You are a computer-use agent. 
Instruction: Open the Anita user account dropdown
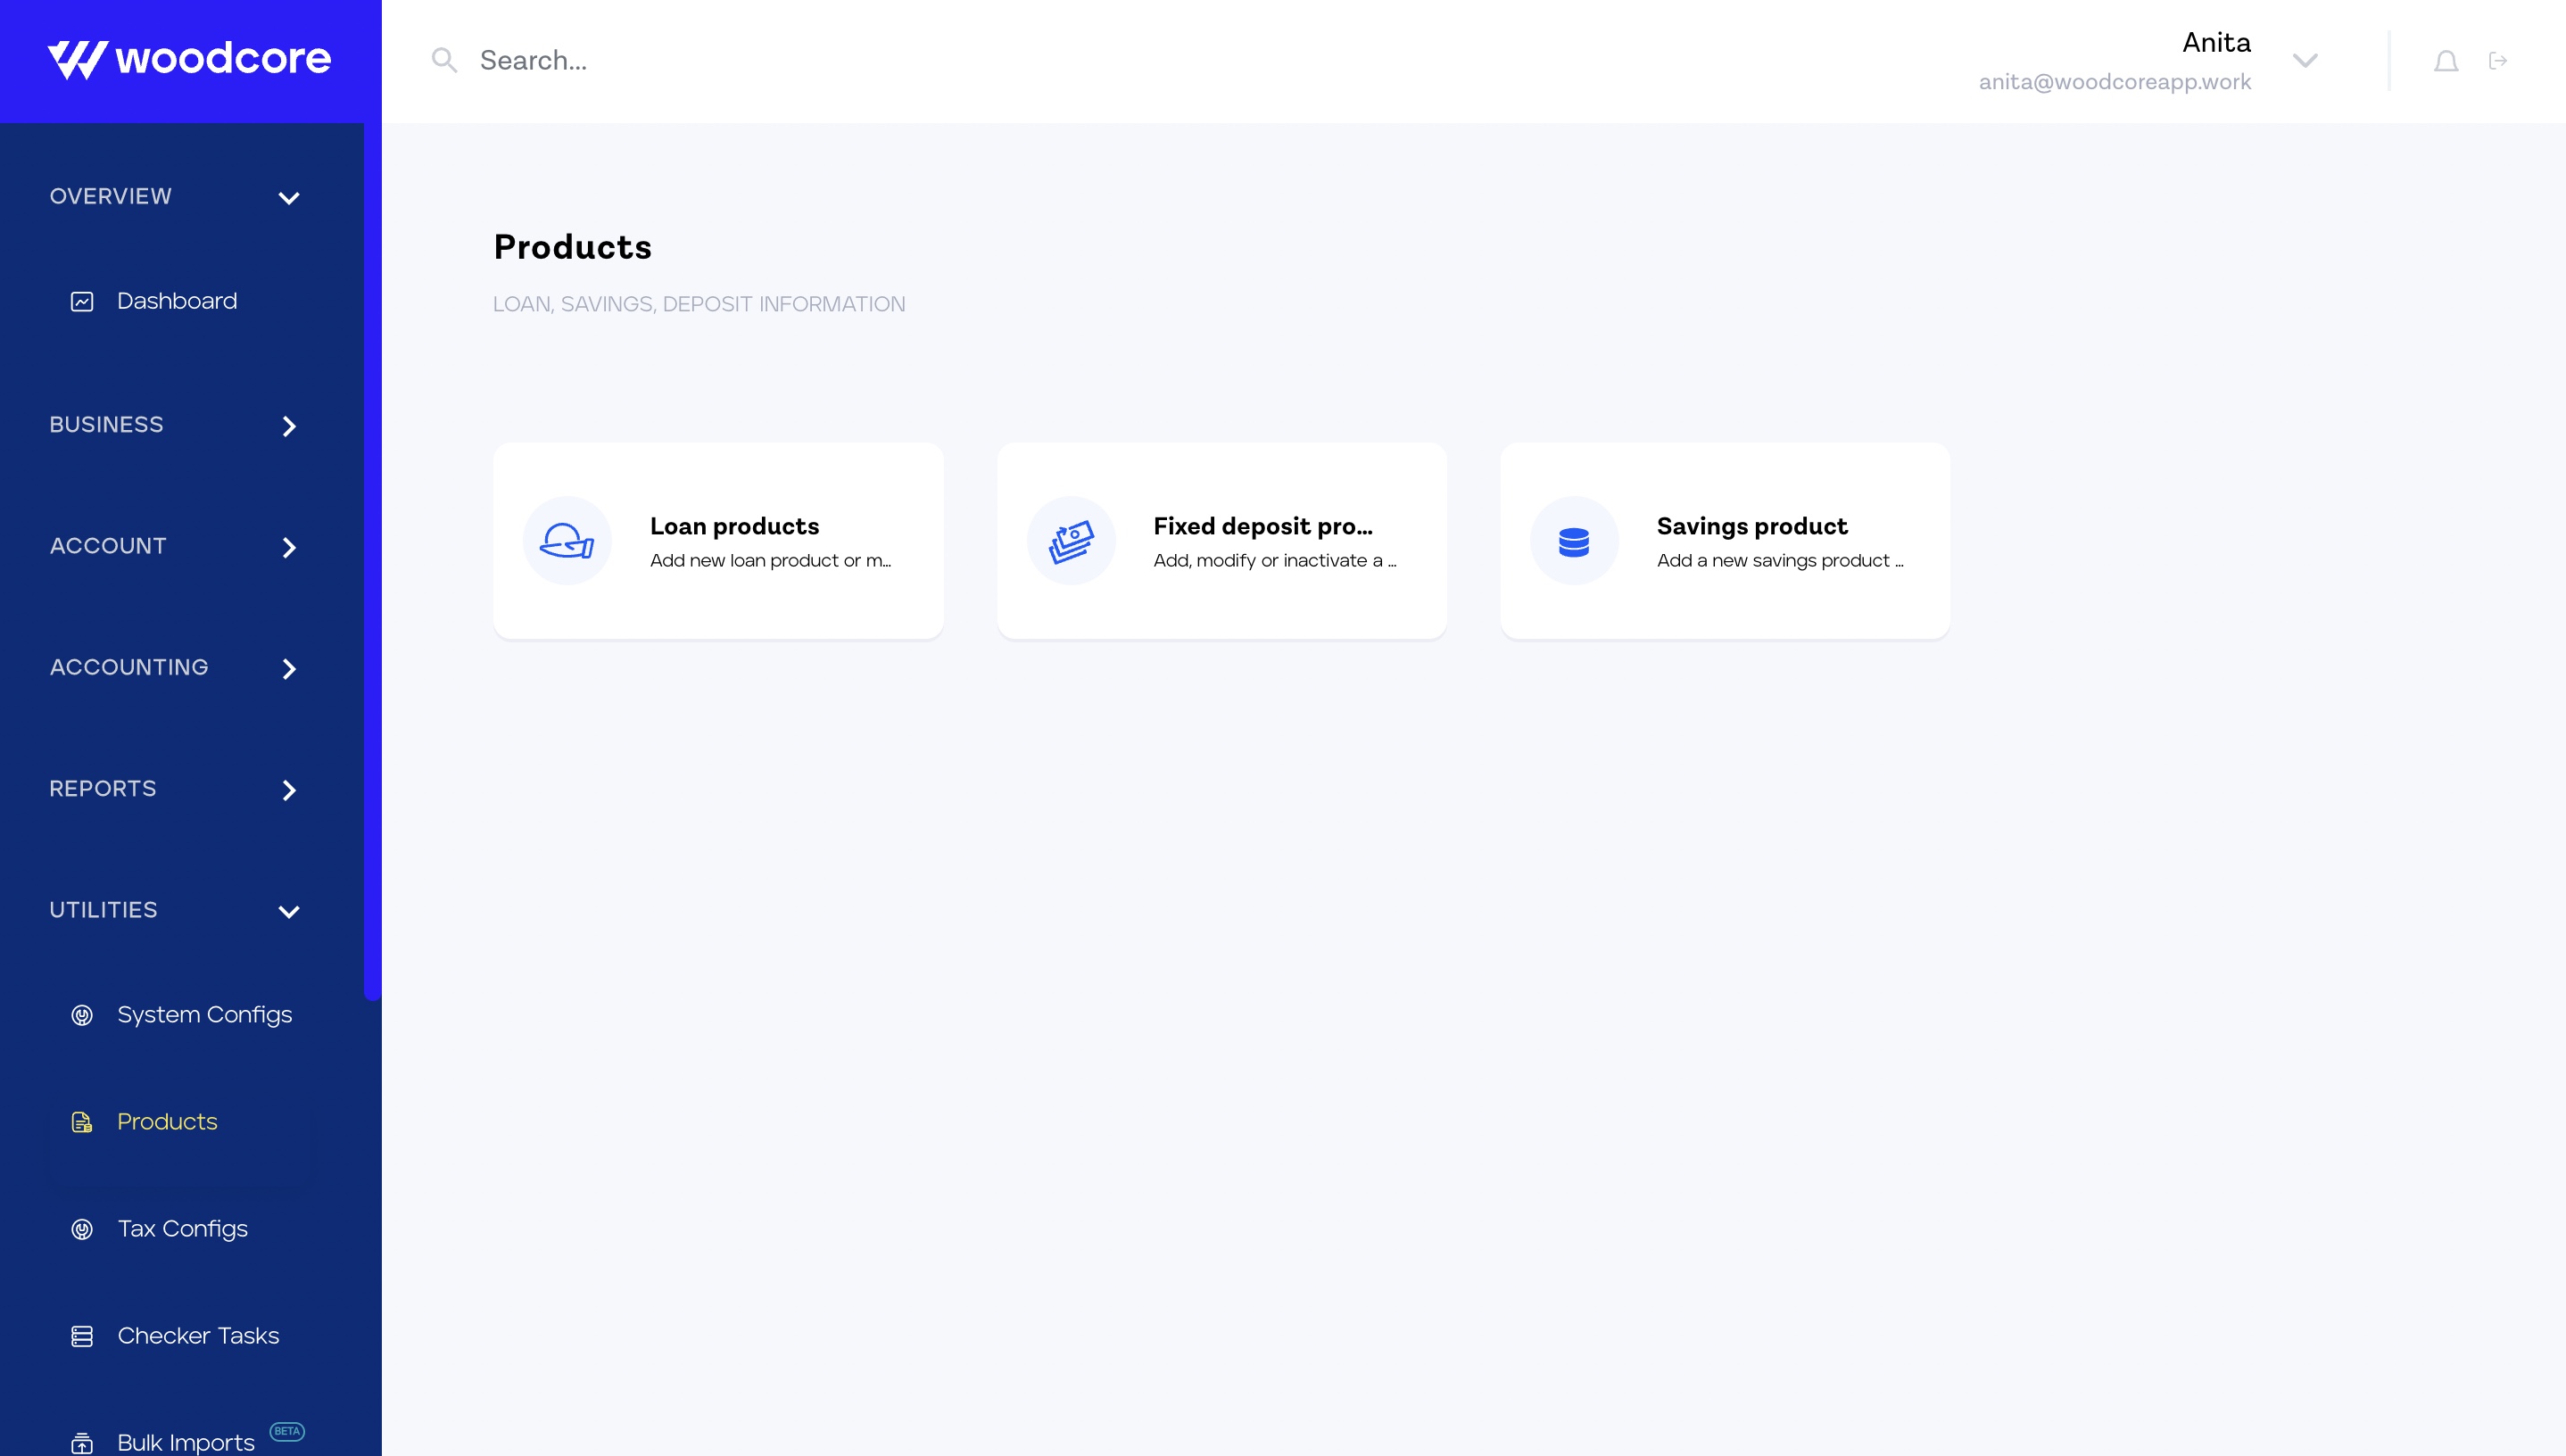(x=2304, y=61)
